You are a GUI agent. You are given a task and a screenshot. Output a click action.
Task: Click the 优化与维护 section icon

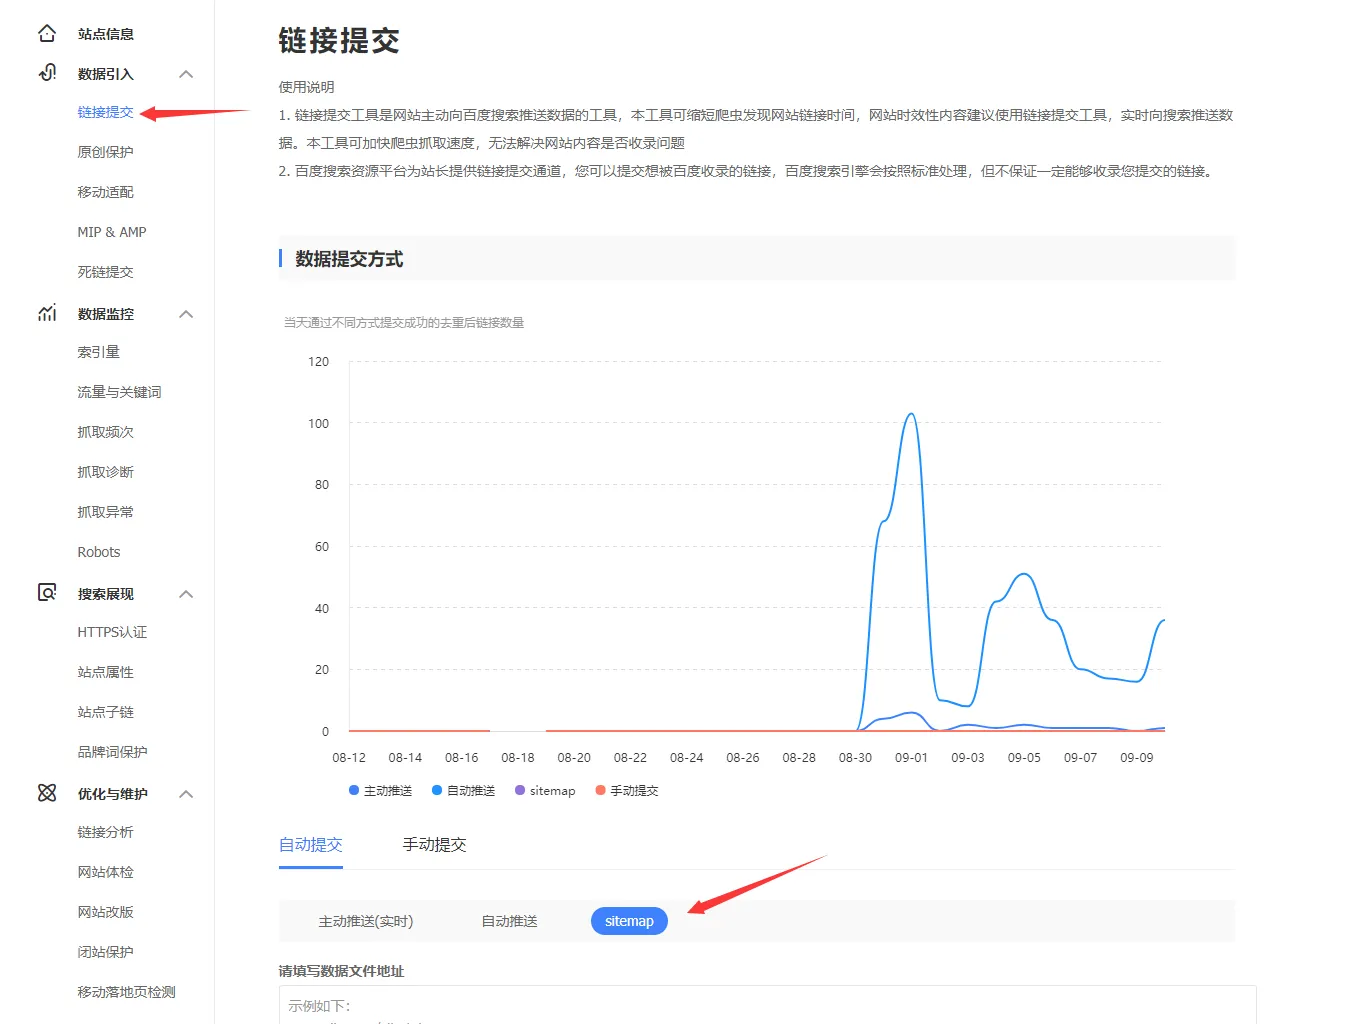(x=47, y=793)
